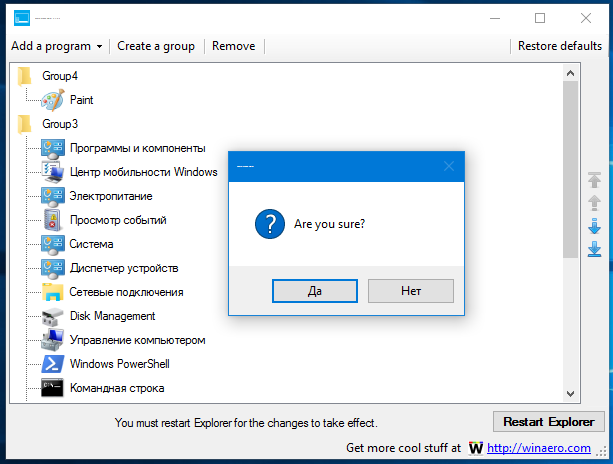Click the Are you sure? text
This screenshot has height=464, width=613.
point(330,224)
